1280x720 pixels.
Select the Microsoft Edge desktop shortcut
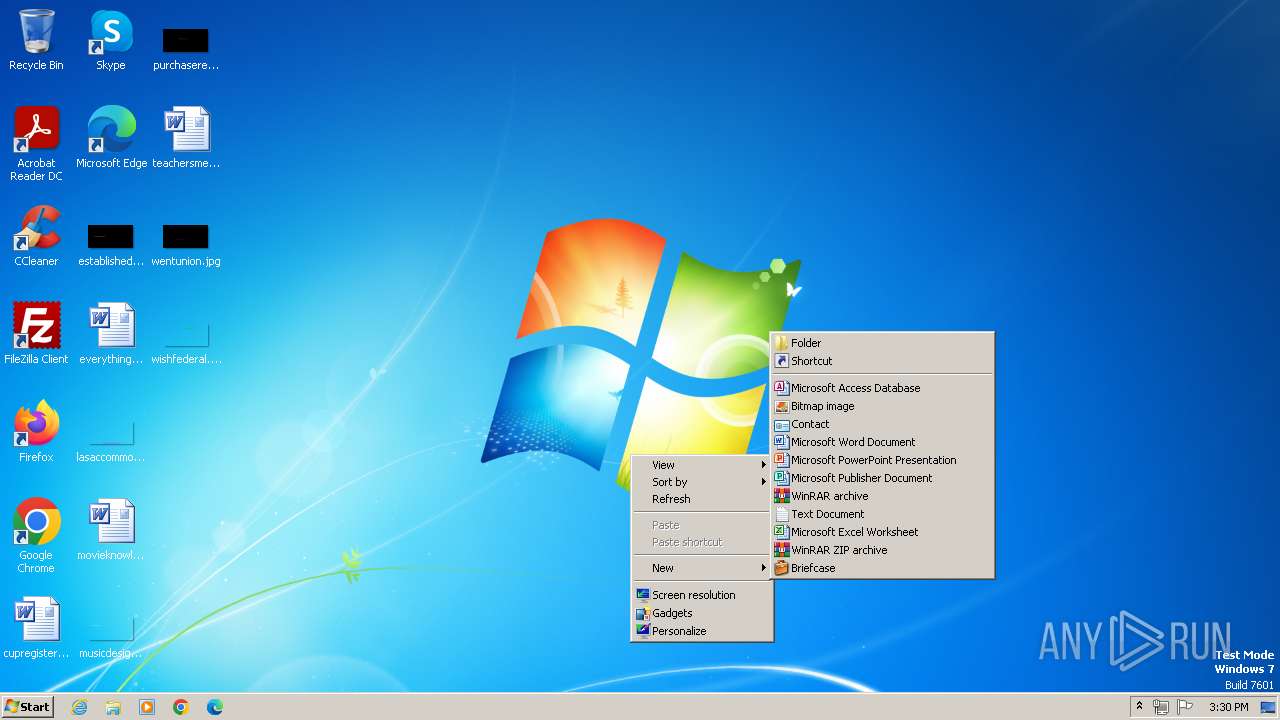(111, 137)
